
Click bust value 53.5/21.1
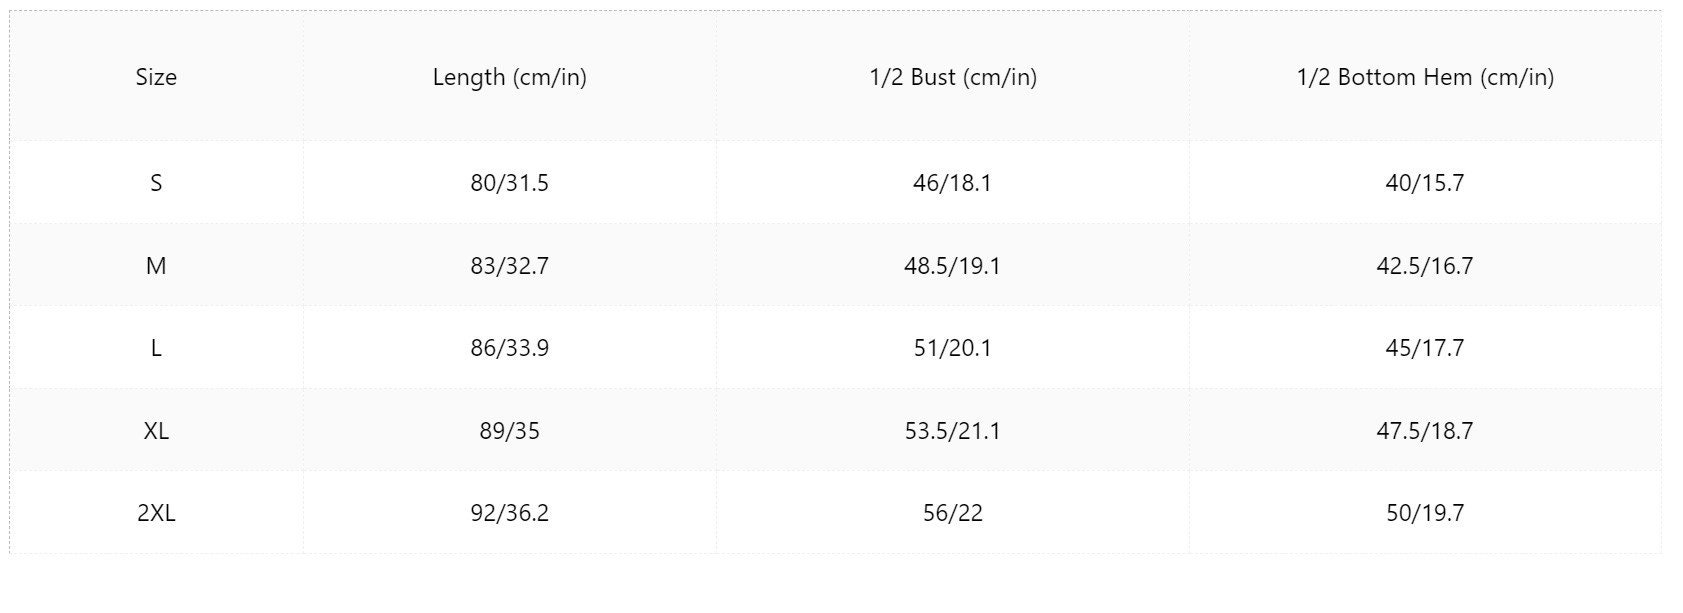click(x=953, y=431)
